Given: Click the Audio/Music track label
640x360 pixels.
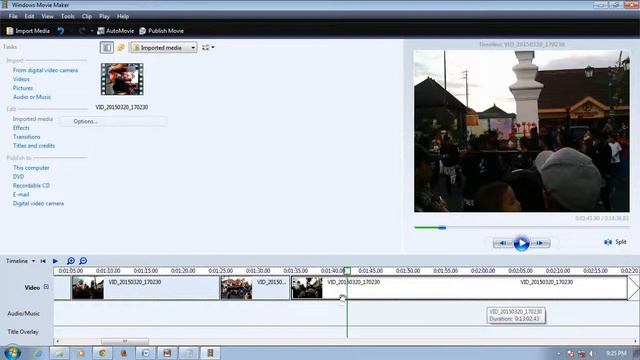Looking at the screenshot, I should tap(23, 313).
